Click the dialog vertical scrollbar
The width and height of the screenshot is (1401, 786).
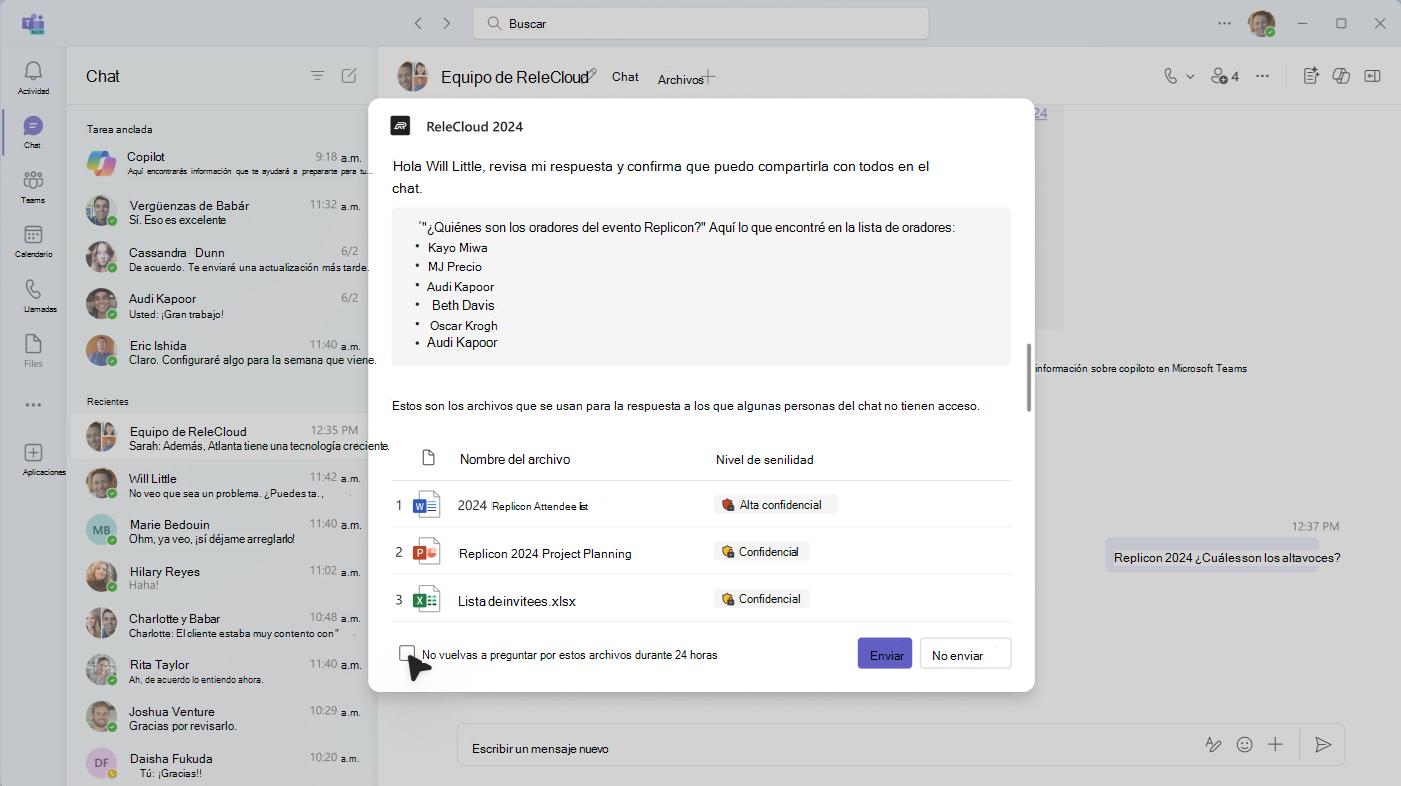pos(1029,378)
